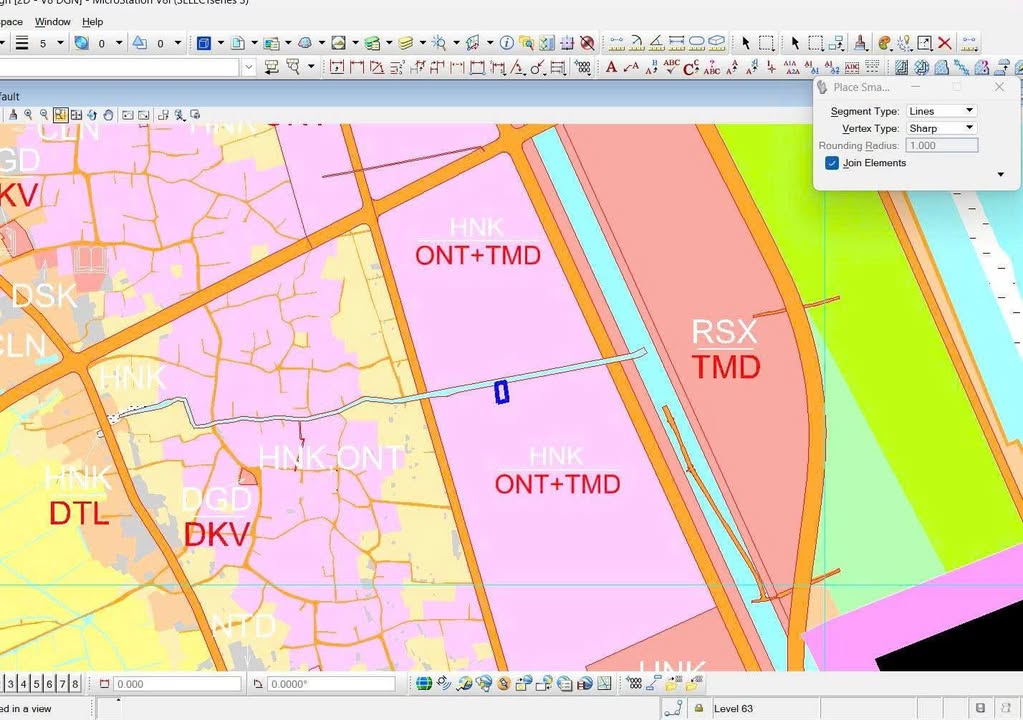Click the Delete Element red X icon
Screen dimensions: 1023x720
click(944, 43)
